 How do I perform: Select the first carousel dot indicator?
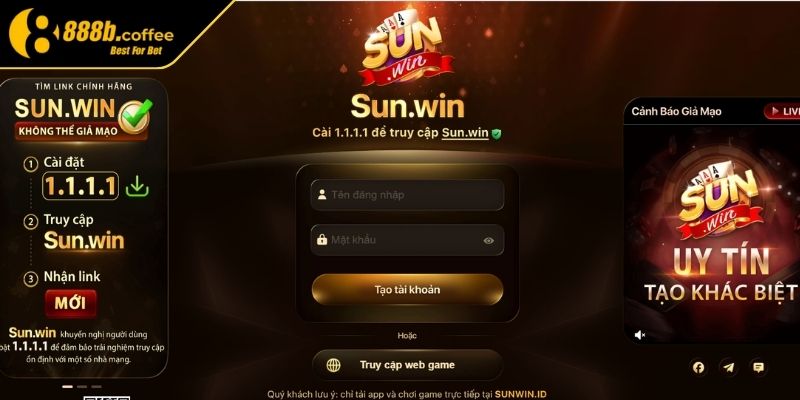pos(67,386)
